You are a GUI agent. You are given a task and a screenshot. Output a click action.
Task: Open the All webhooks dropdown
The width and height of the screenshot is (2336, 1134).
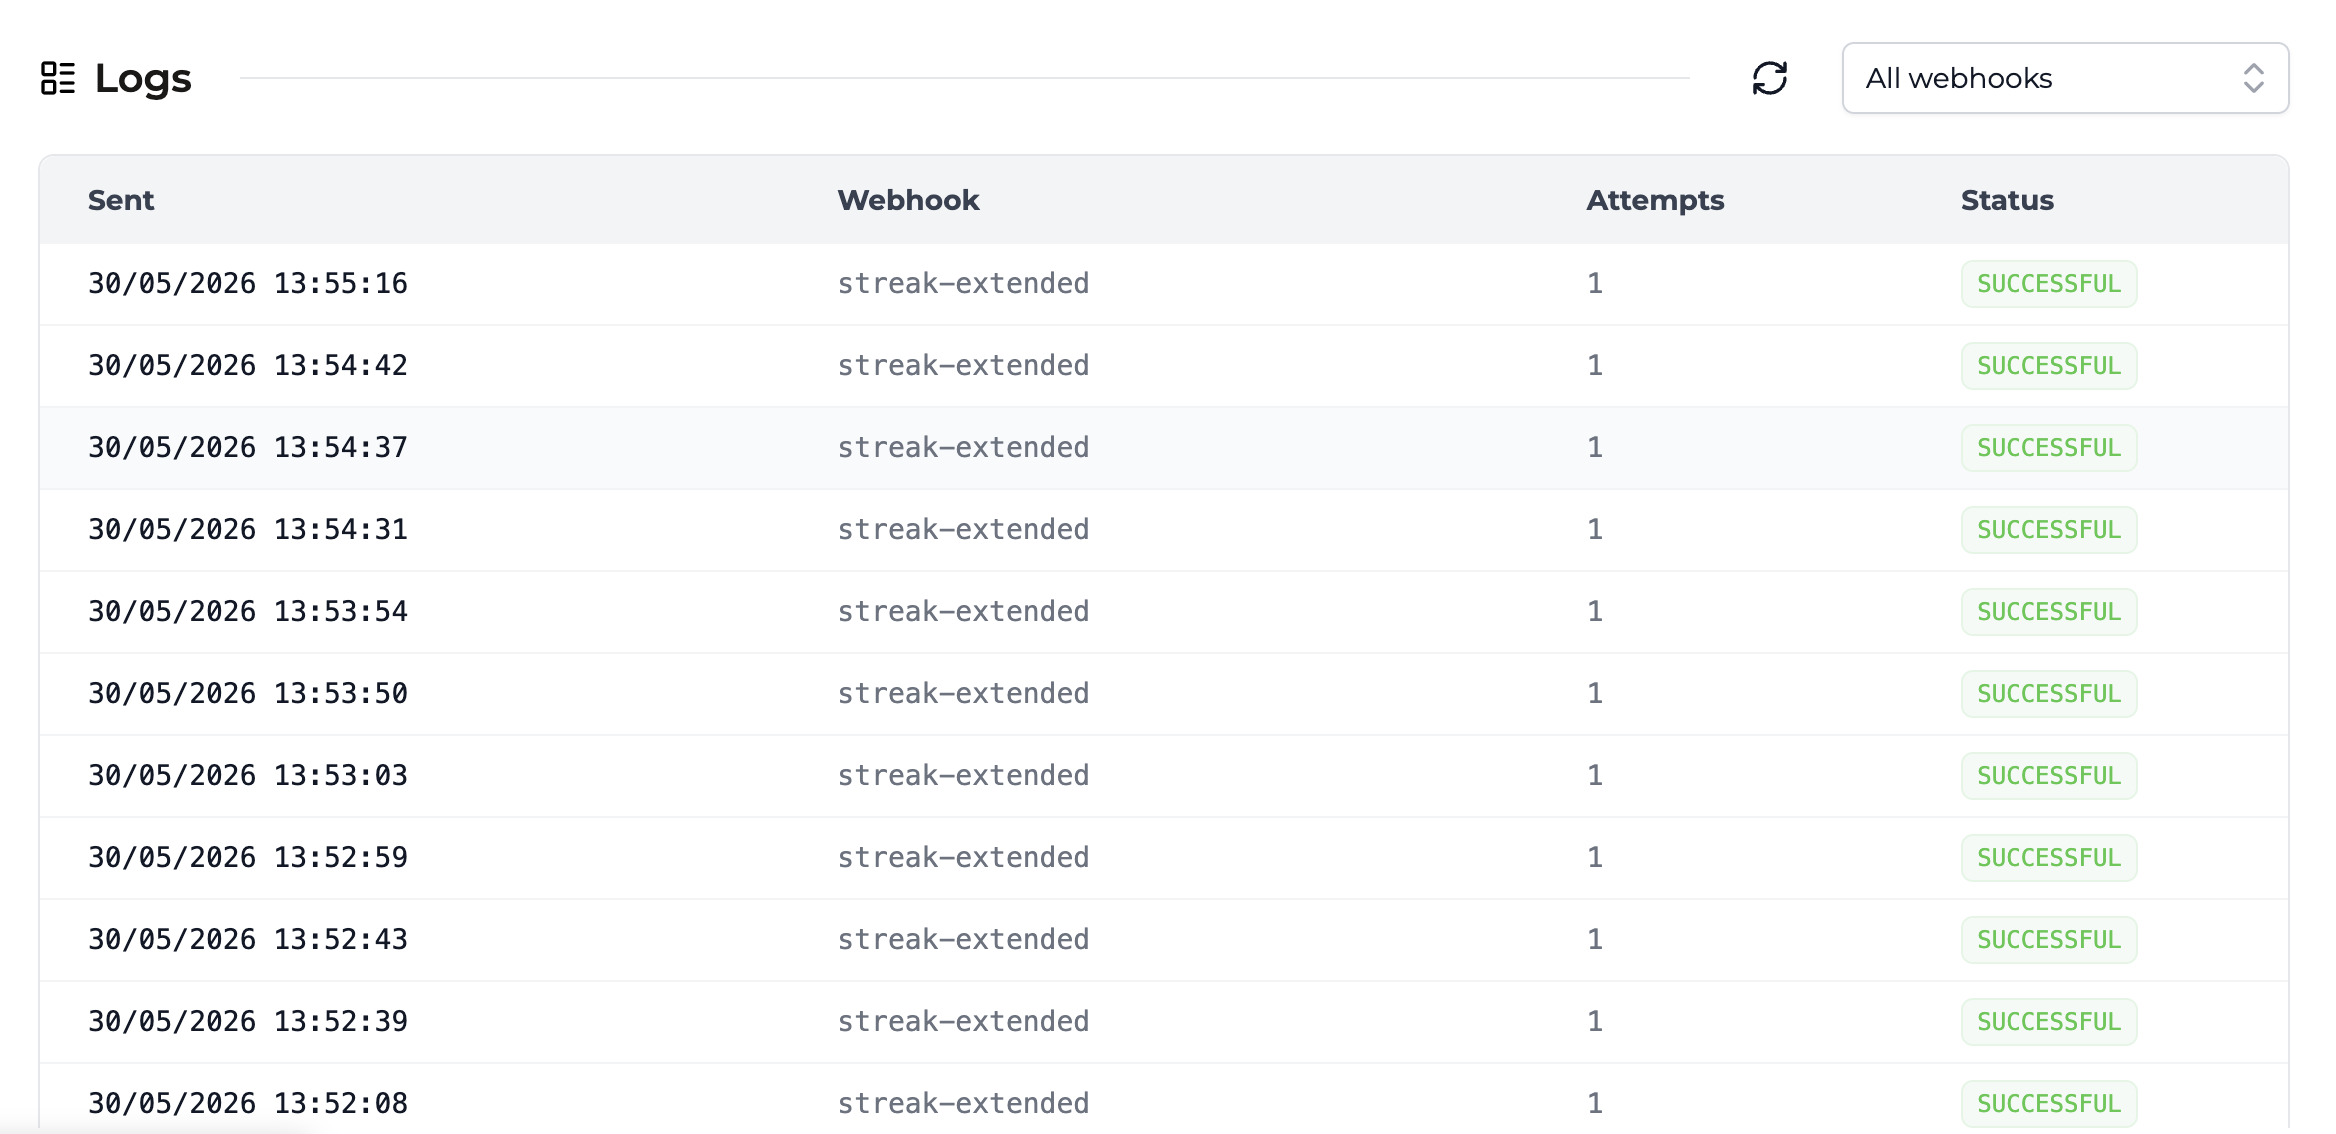tap(2065, 78)
